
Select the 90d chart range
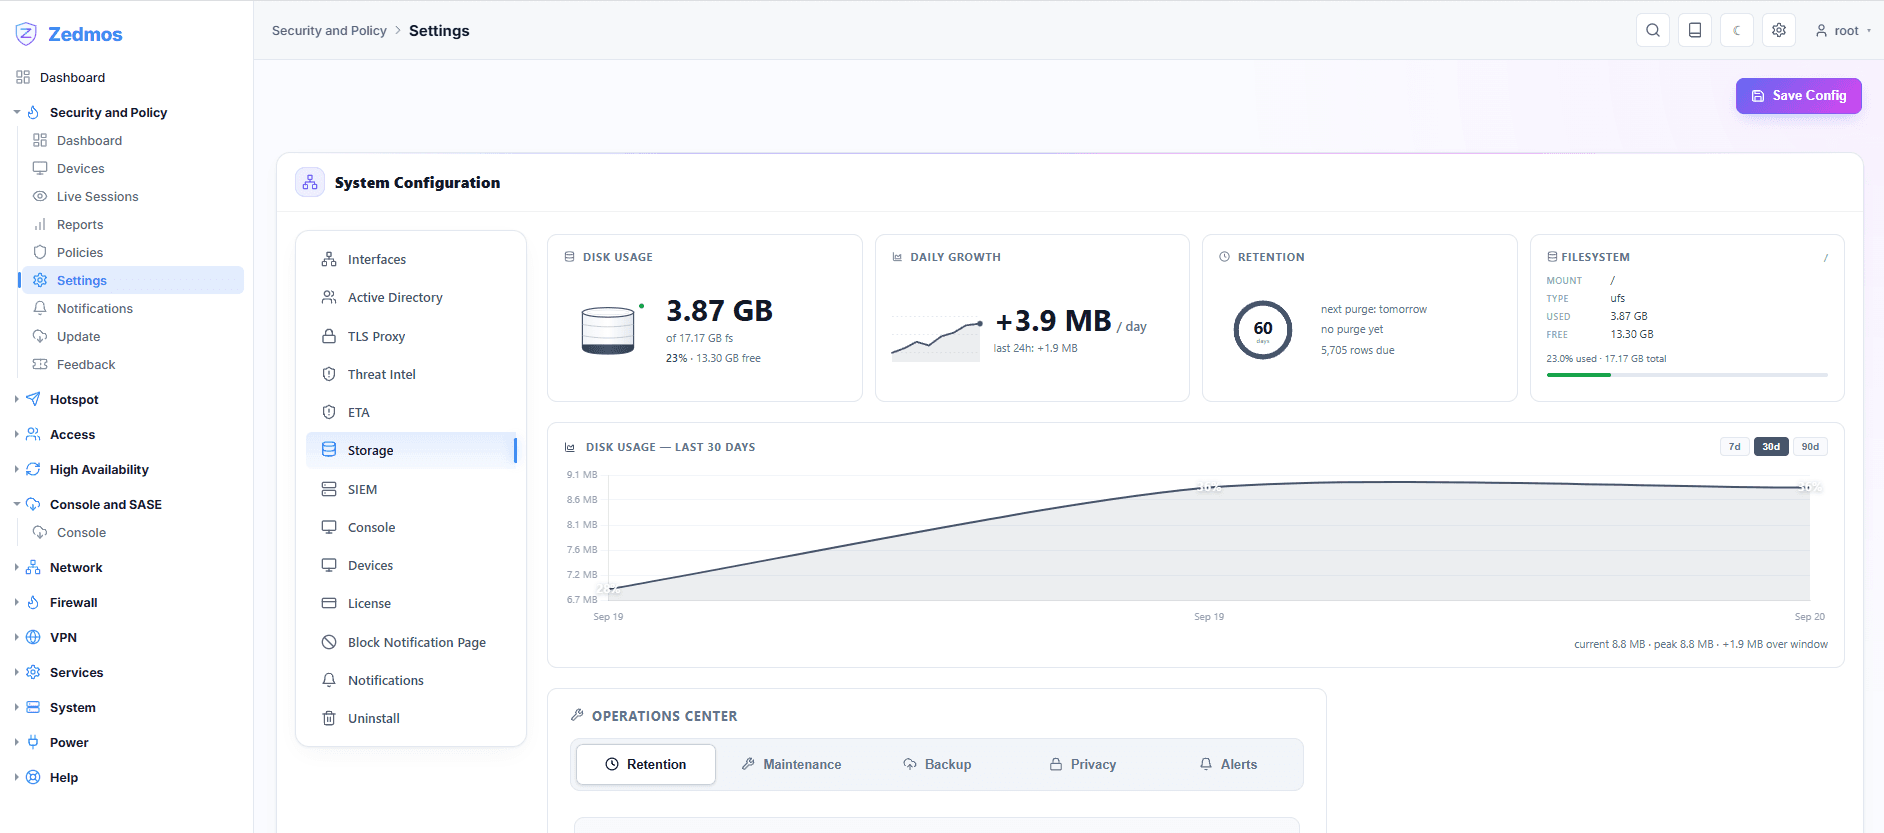pyautogui.click(x=1810, y=447)
